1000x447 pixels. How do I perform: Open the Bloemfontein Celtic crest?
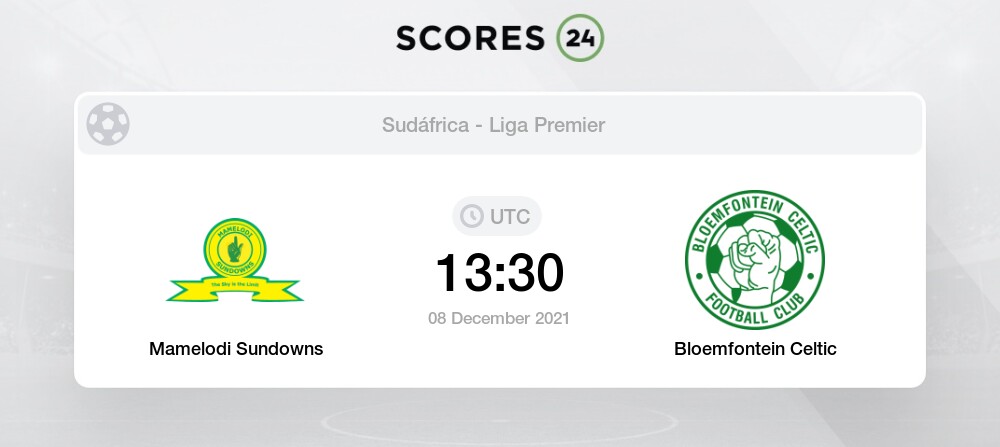(754, 260)
